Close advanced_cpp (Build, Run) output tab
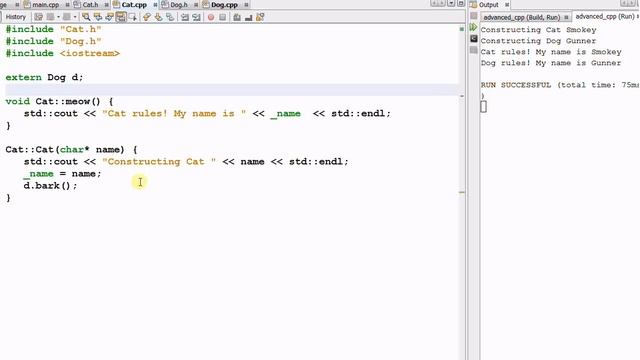 click(x=566, y=18)
